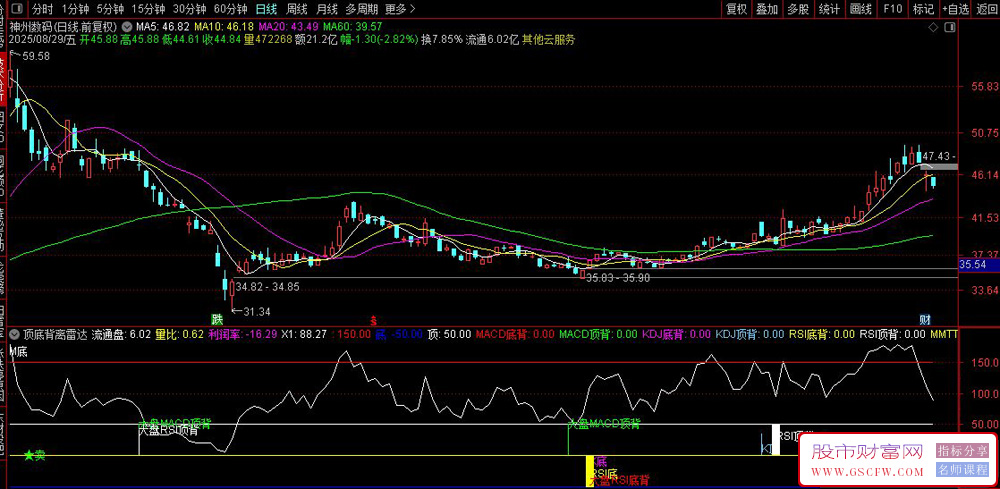
Task: Switch to the 15分钟 period
Action: tap(147, 9)
